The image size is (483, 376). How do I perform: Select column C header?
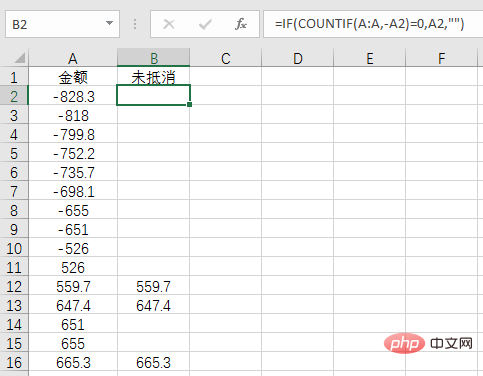226,58
